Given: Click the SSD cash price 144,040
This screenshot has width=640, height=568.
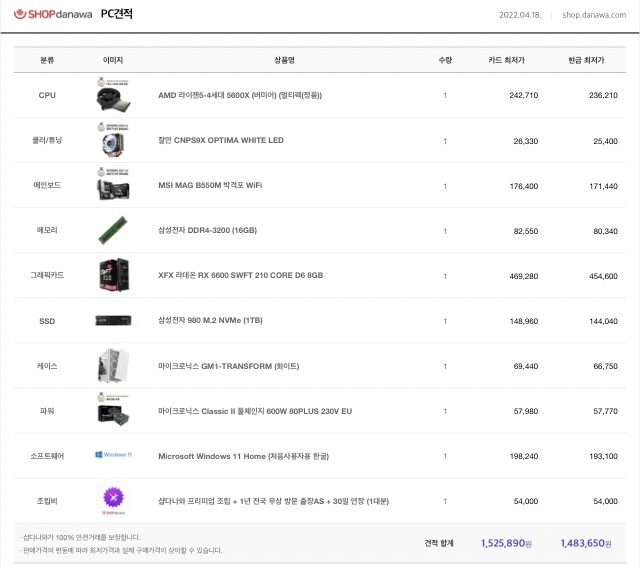Looking at the screenshot, I should click(603, 321).
